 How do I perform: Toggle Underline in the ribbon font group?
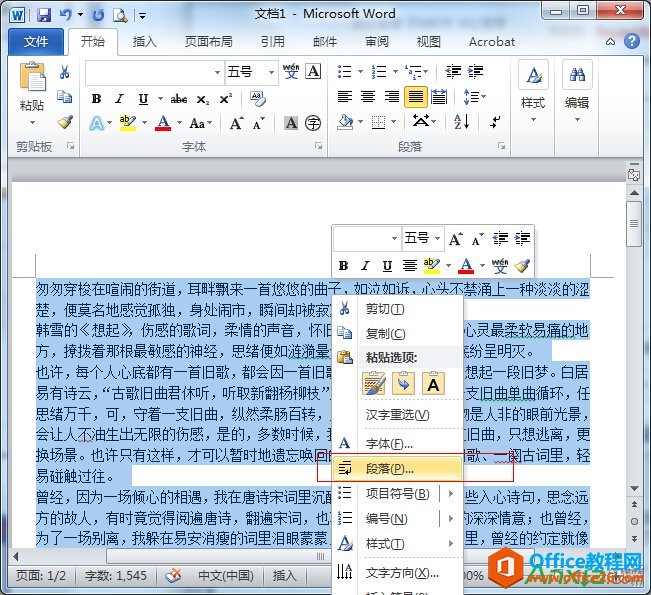[x=143, y=99]
